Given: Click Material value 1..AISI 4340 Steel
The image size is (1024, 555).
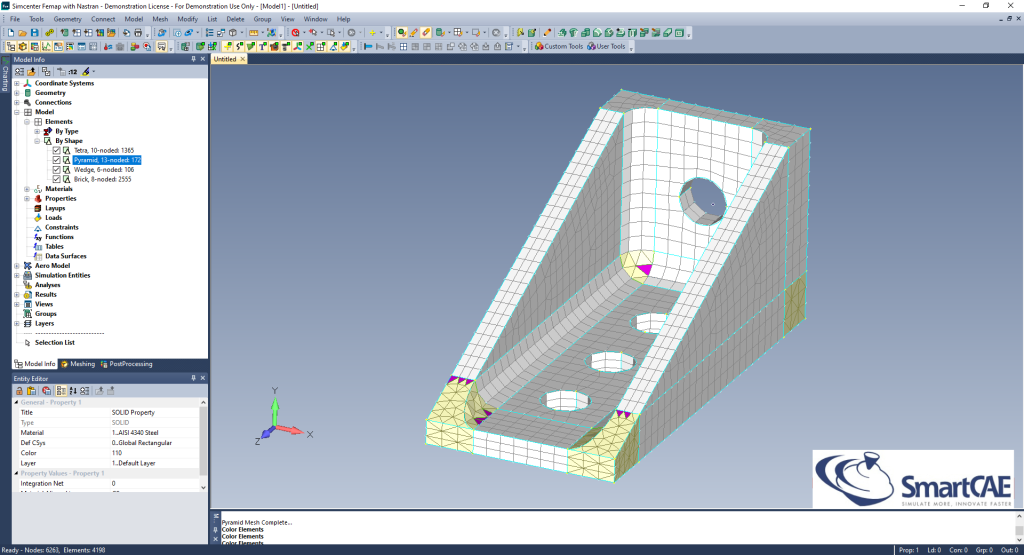Looking at the screenshot, I should point(154,432).
